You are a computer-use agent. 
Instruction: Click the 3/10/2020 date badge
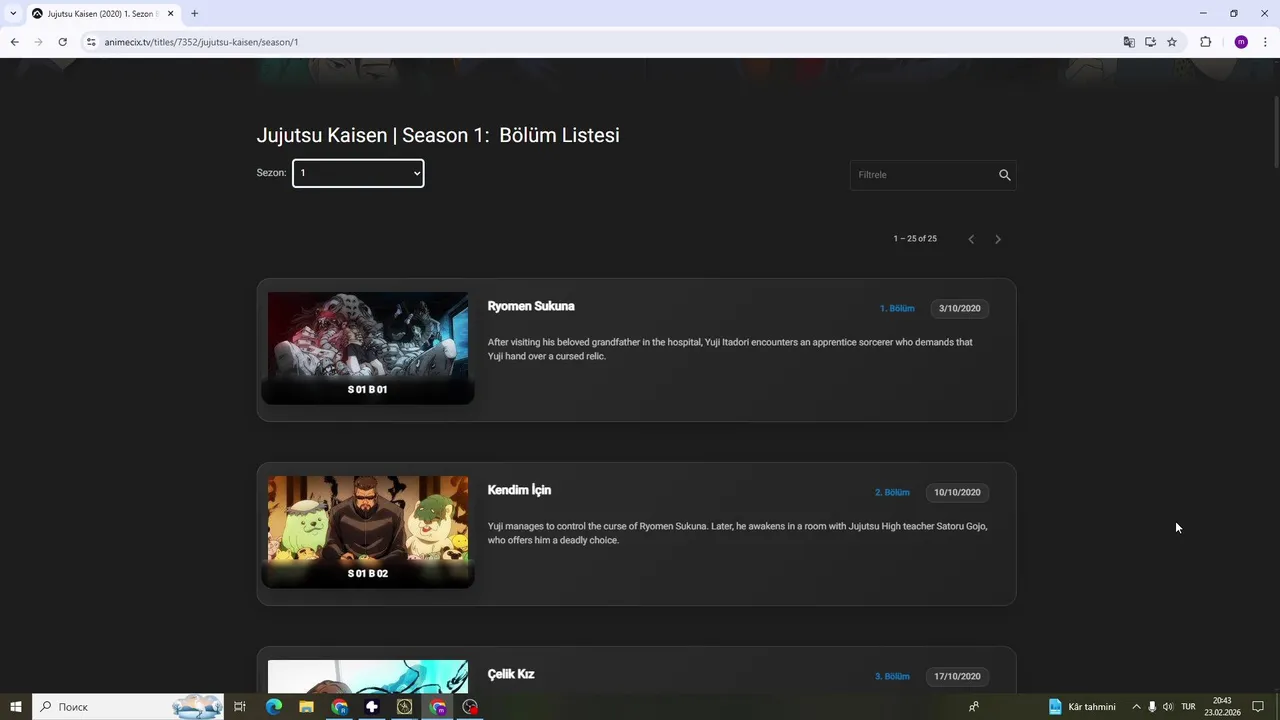(960, 308)
